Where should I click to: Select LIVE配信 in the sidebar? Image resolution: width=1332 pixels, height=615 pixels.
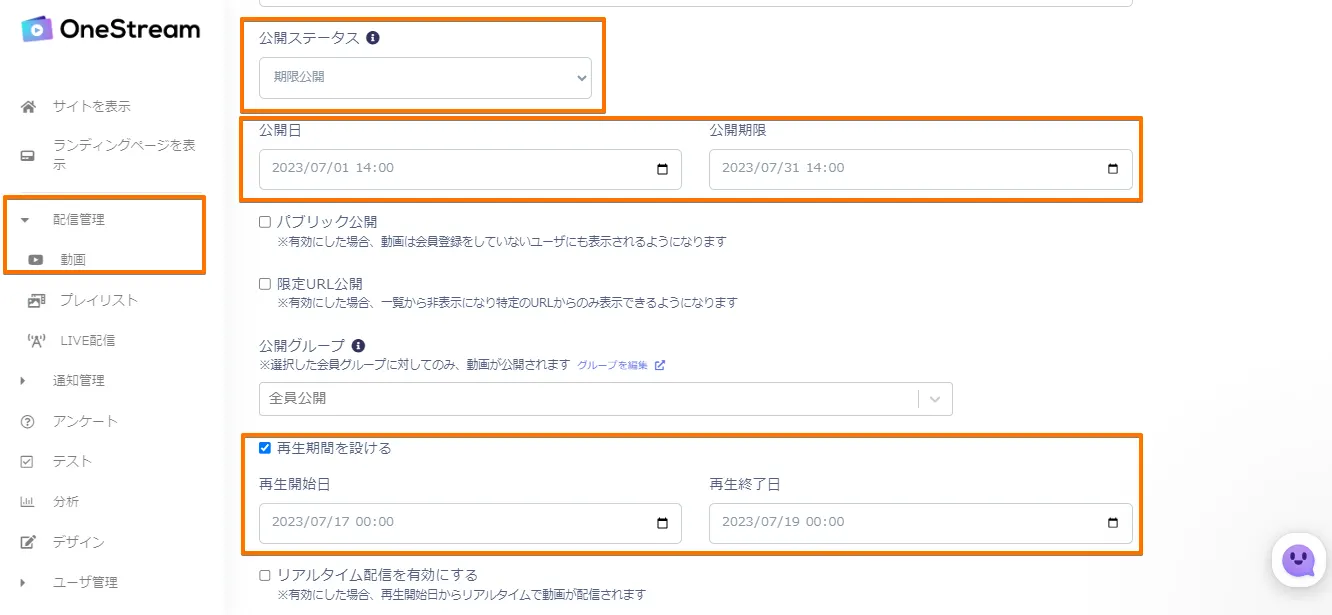pos(88,340)
